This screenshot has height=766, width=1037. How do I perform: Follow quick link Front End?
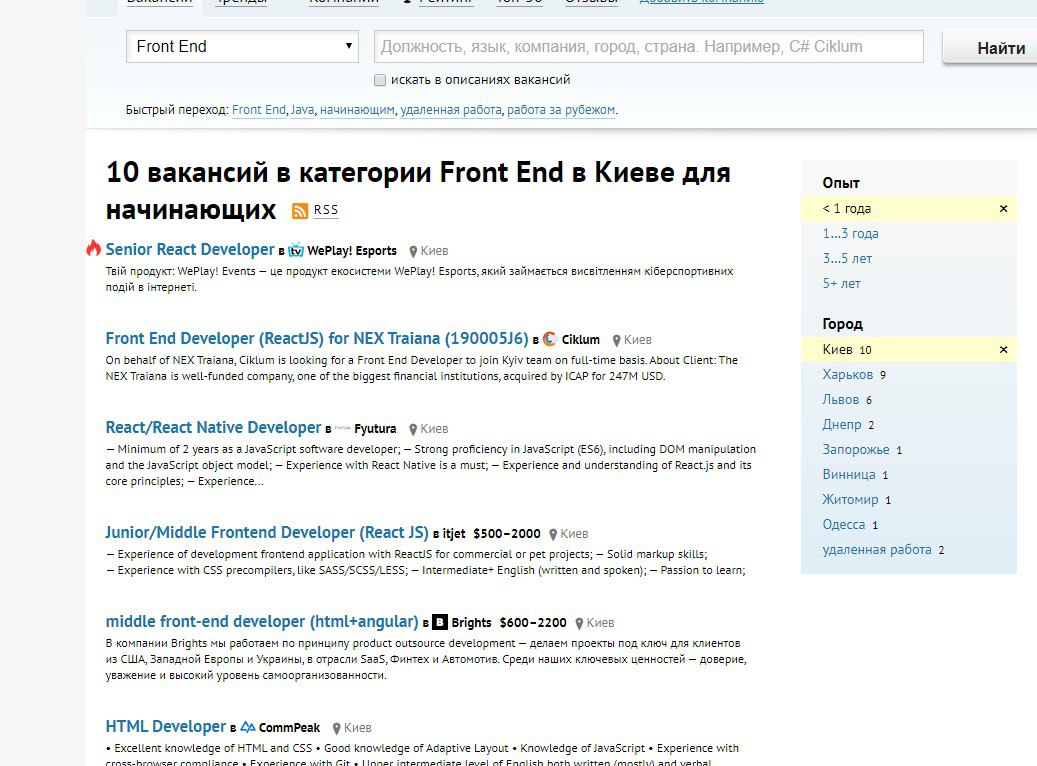(259, 110)
